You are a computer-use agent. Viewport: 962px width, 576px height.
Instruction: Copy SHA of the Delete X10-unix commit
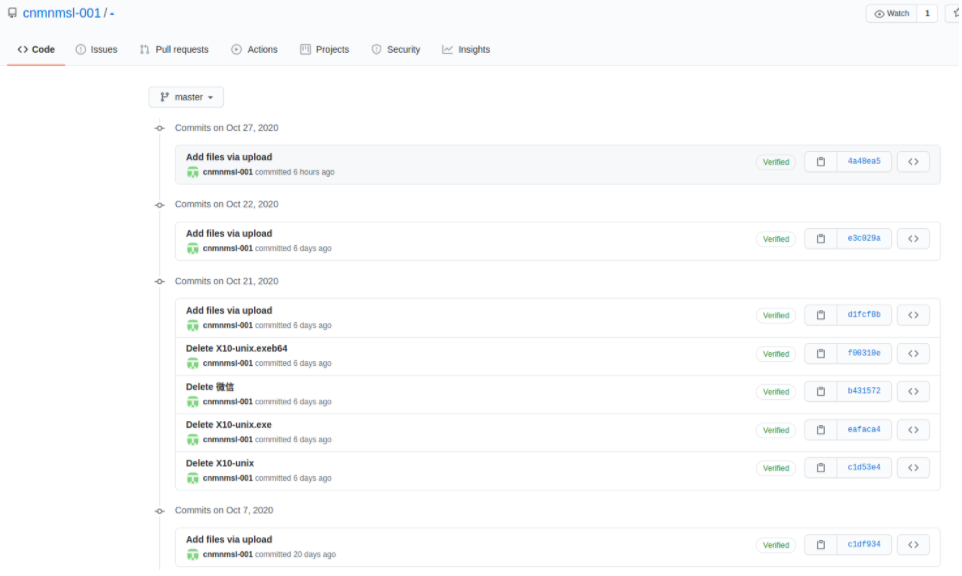(819, 467)
